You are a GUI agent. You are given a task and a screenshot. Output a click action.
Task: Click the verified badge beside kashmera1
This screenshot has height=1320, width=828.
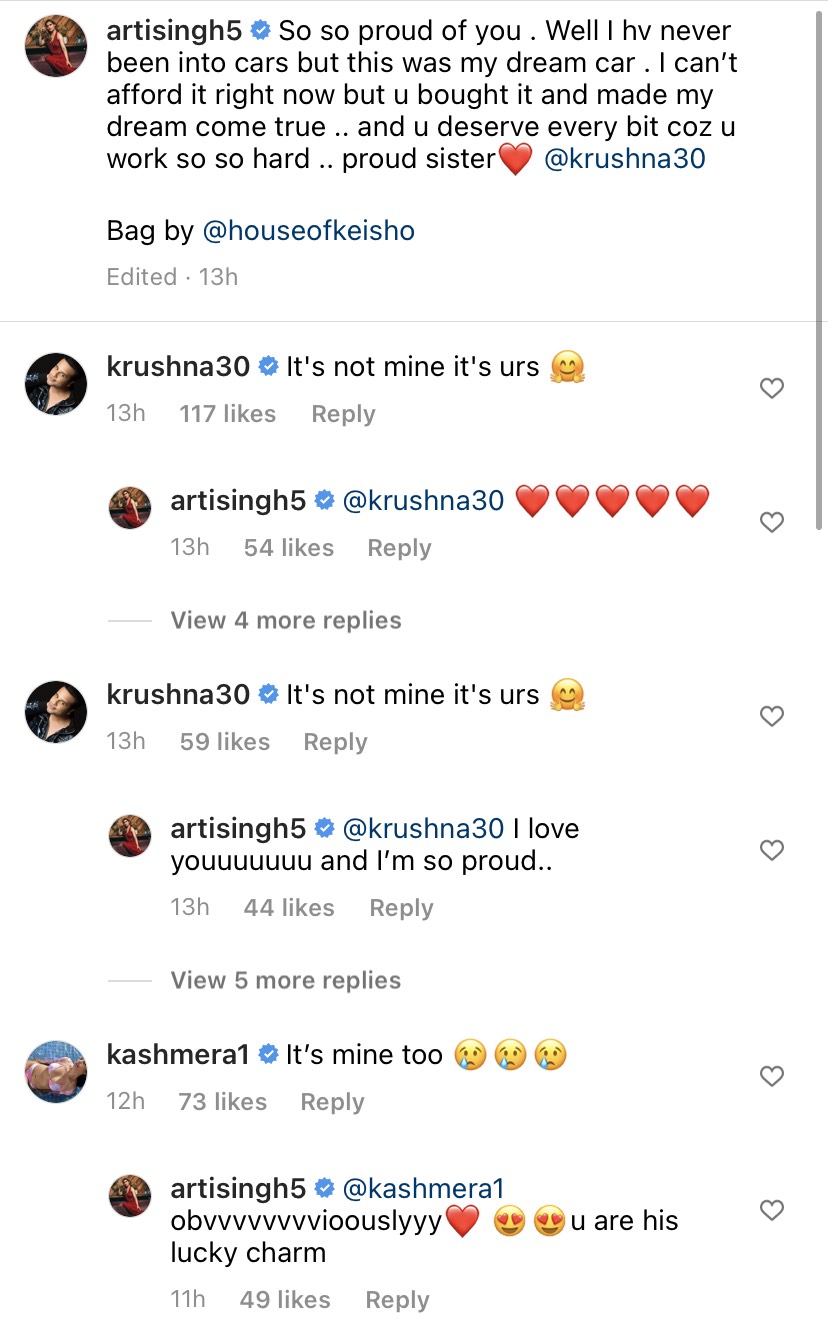267,1053
